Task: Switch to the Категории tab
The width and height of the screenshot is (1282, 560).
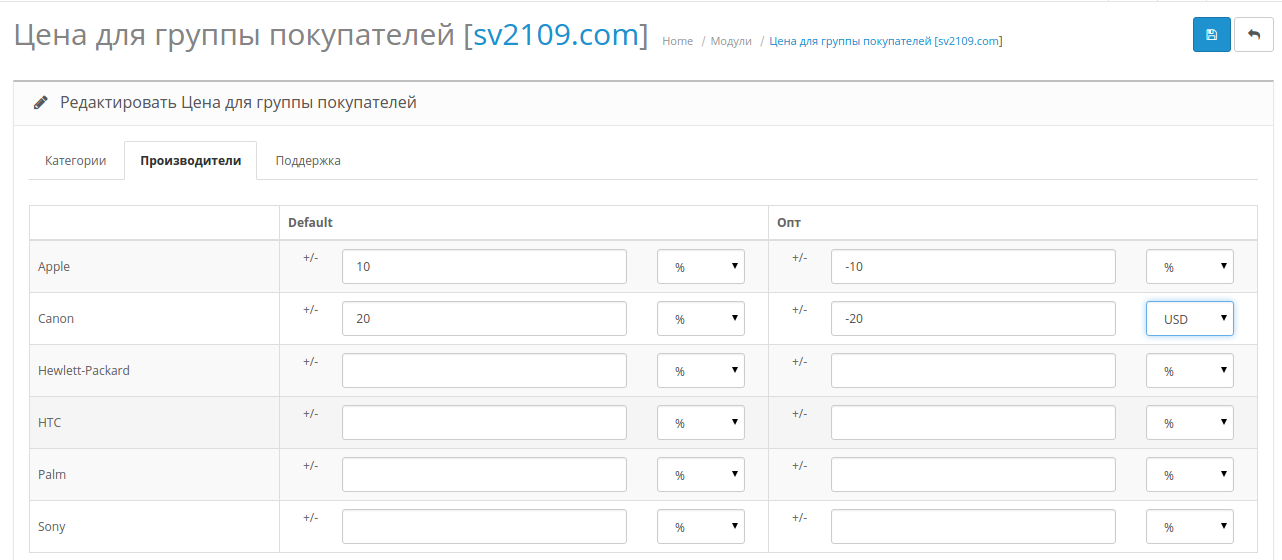Action: (x=76, y=160)
